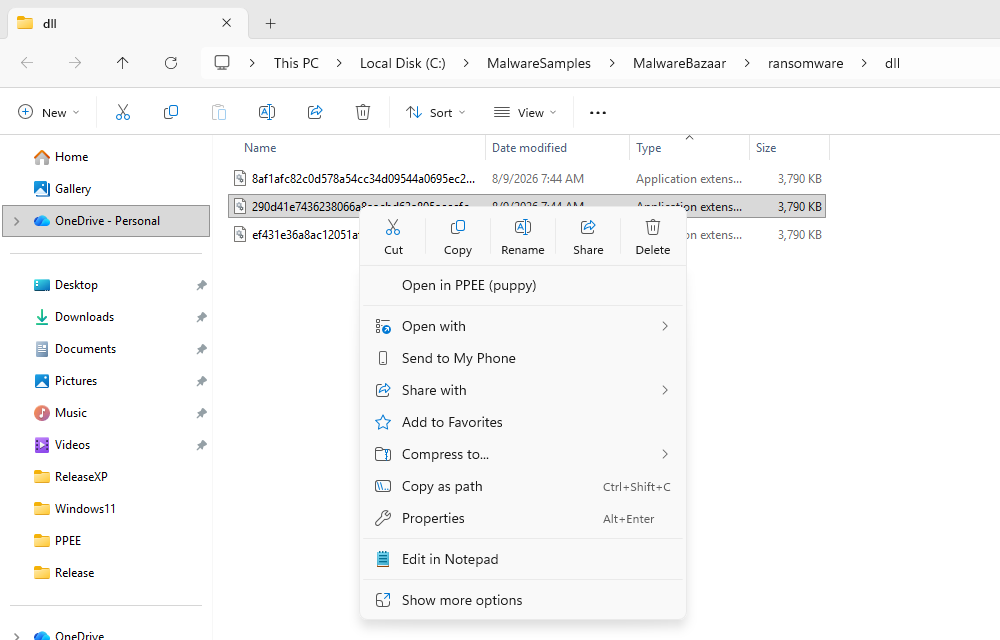The image size is (1000, 640).
Task: Open the See more ellipsis menu
Action: 598,113
